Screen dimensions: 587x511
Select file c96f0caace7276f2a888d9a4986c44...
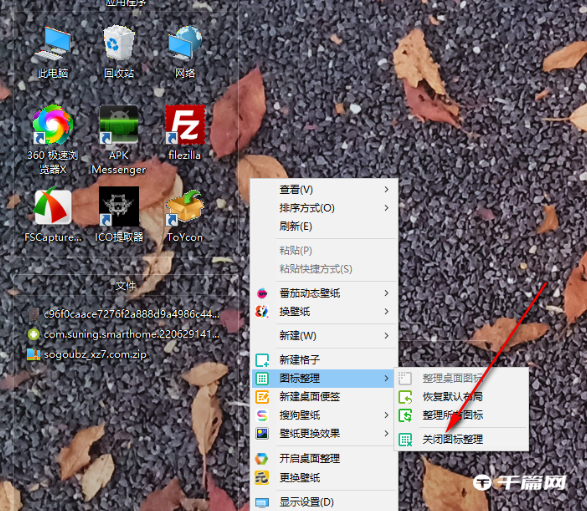coord(124,314)
